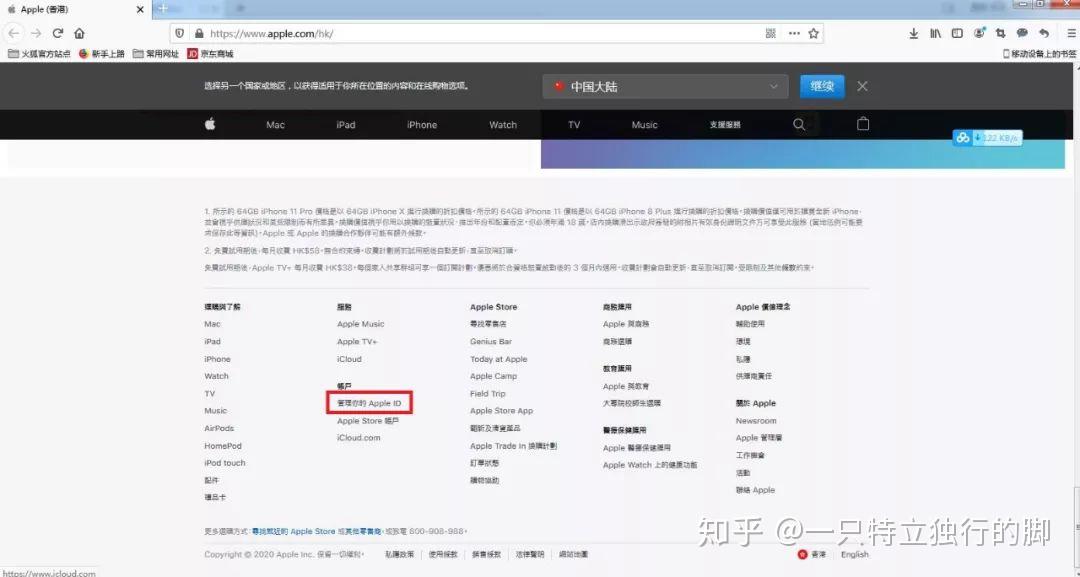Image resolution: width=1080 pixels, height=577 pixels.
Task: Reload the current page
Action: pos(58,33)
